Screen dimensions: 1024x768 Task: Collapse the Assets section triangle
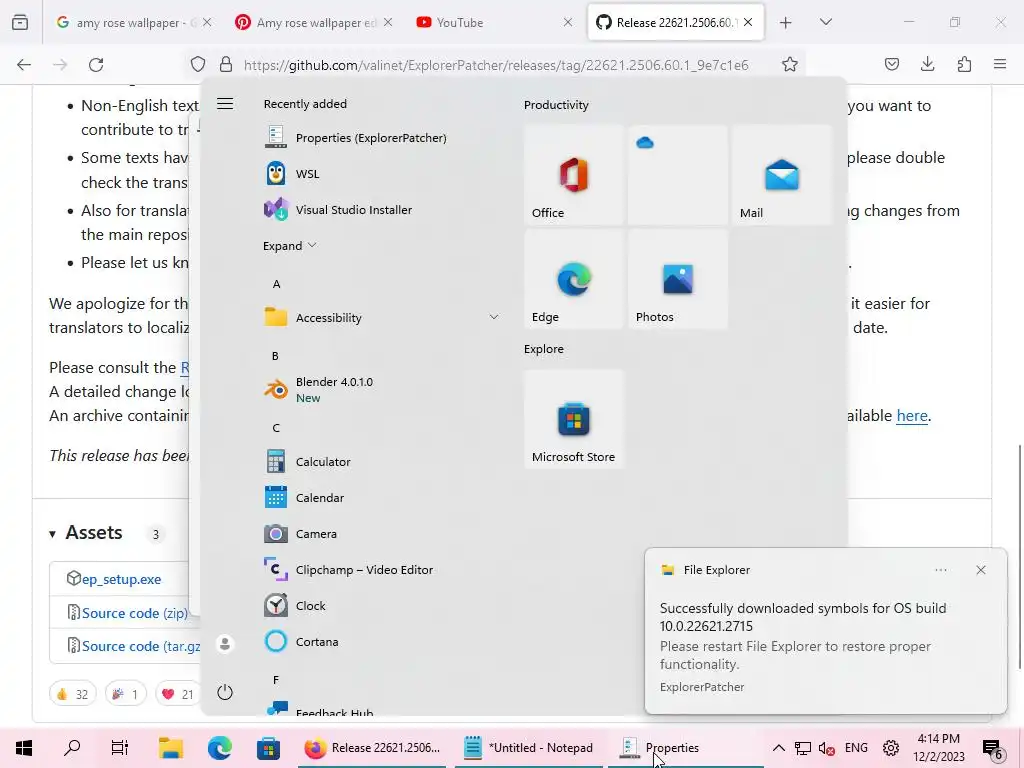click(52, 534)
